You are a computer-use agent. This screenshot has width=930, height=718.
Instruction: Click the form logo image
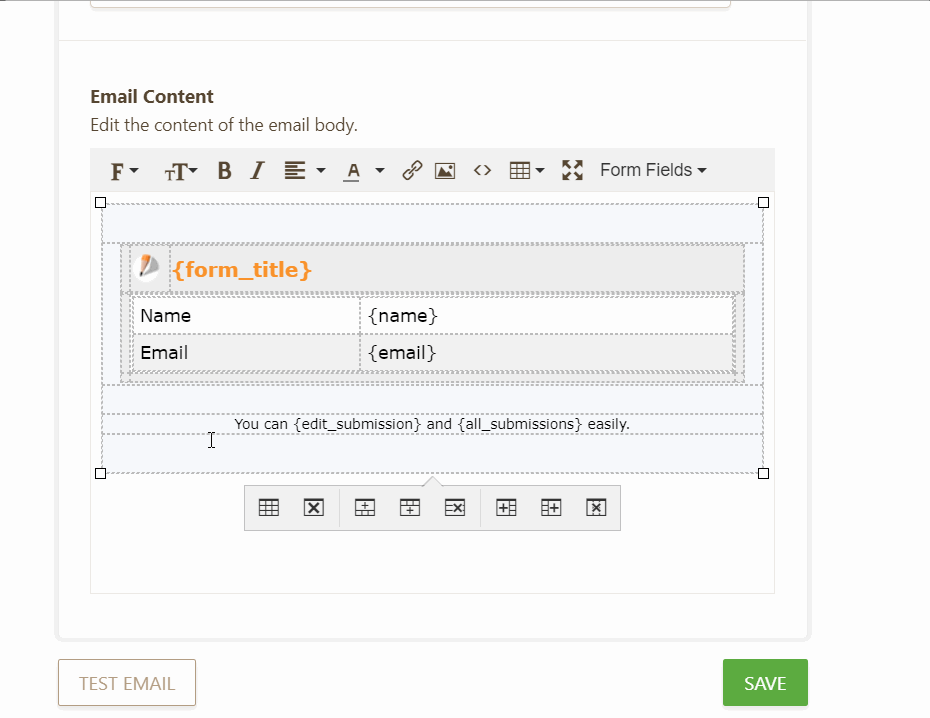tap(148, 268)
